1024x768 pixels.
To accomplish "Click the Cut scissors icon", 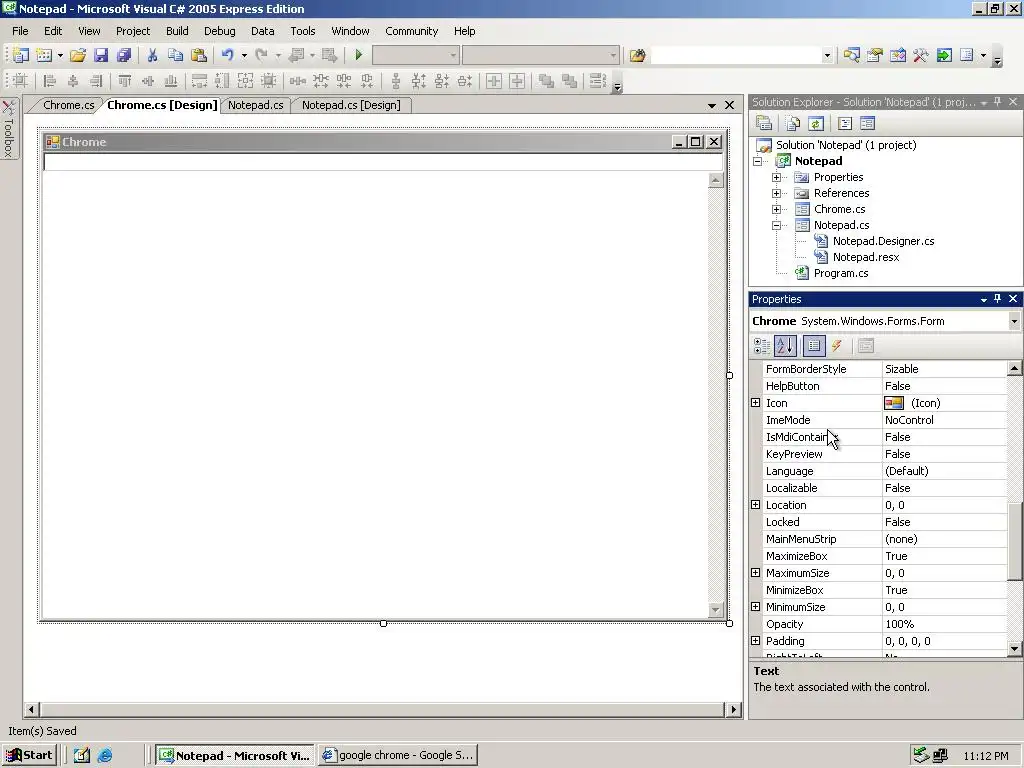I will (x=152, y=56).
